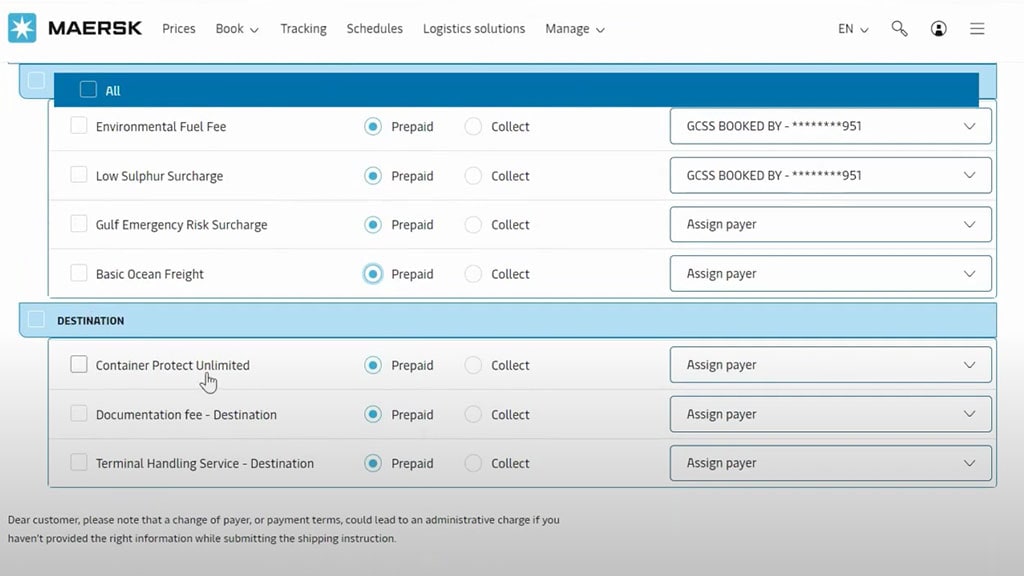Expand the Book menu
This screenshot has width=1024, height=576.
click(x=236, y=29)
